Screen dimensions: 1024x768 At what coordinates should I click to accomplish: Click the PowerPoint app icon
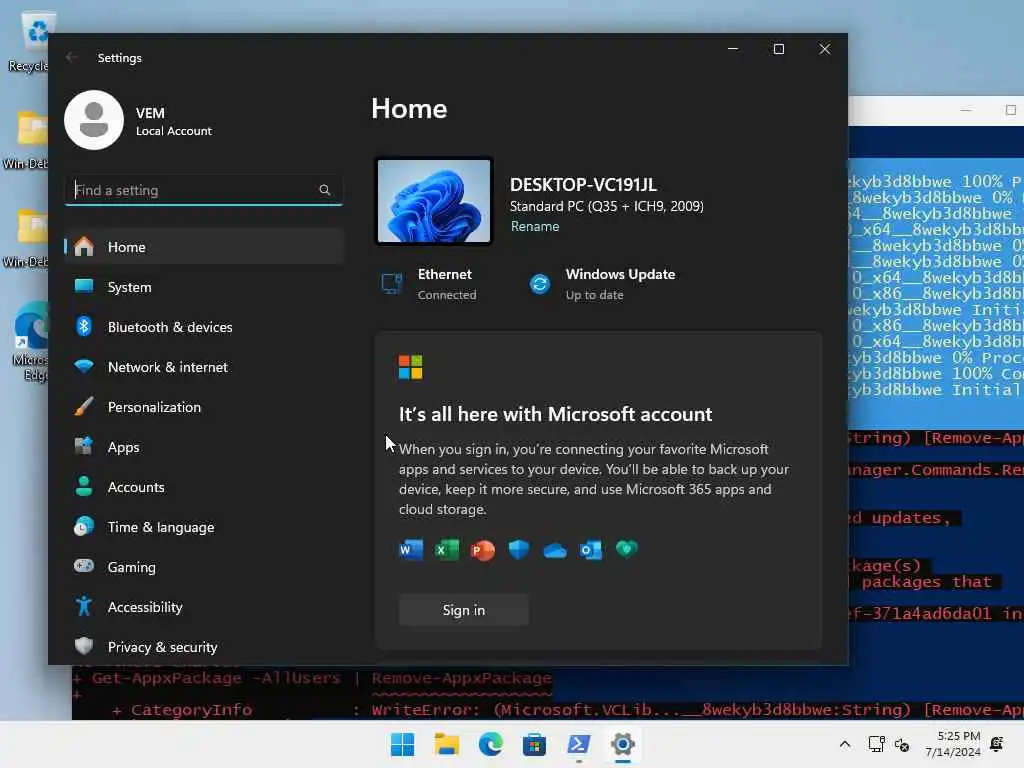coord(483,550)
